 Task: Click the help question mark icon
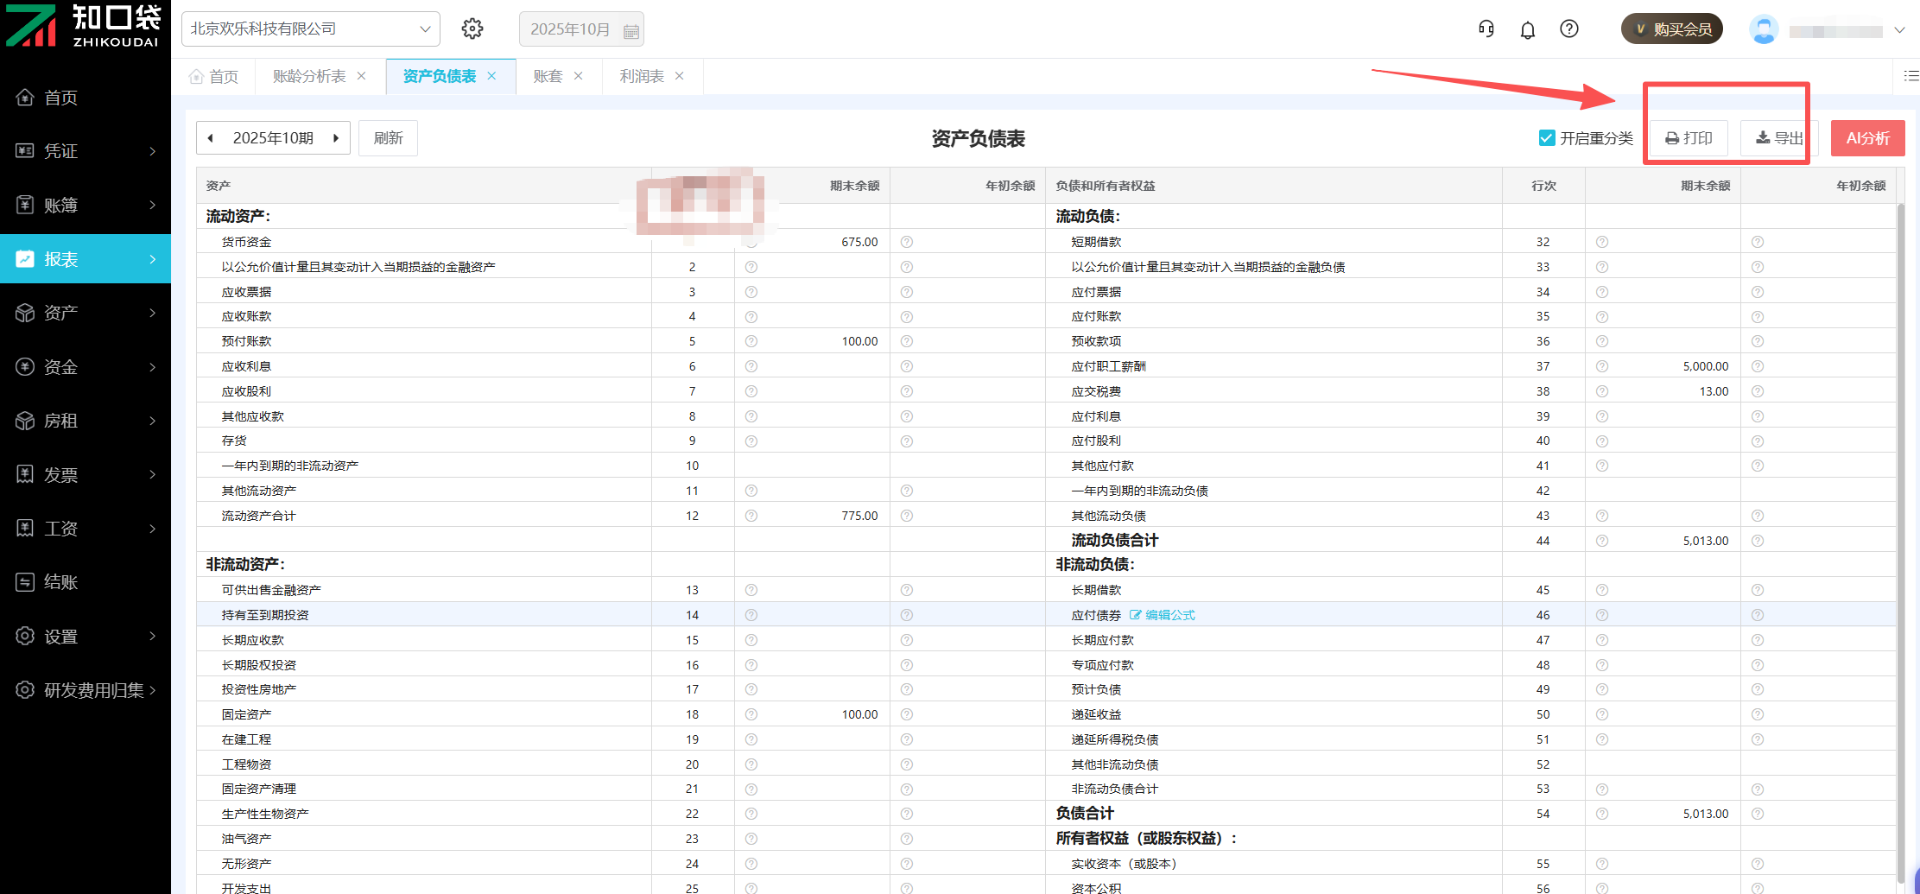click(x=1569, y=29)
